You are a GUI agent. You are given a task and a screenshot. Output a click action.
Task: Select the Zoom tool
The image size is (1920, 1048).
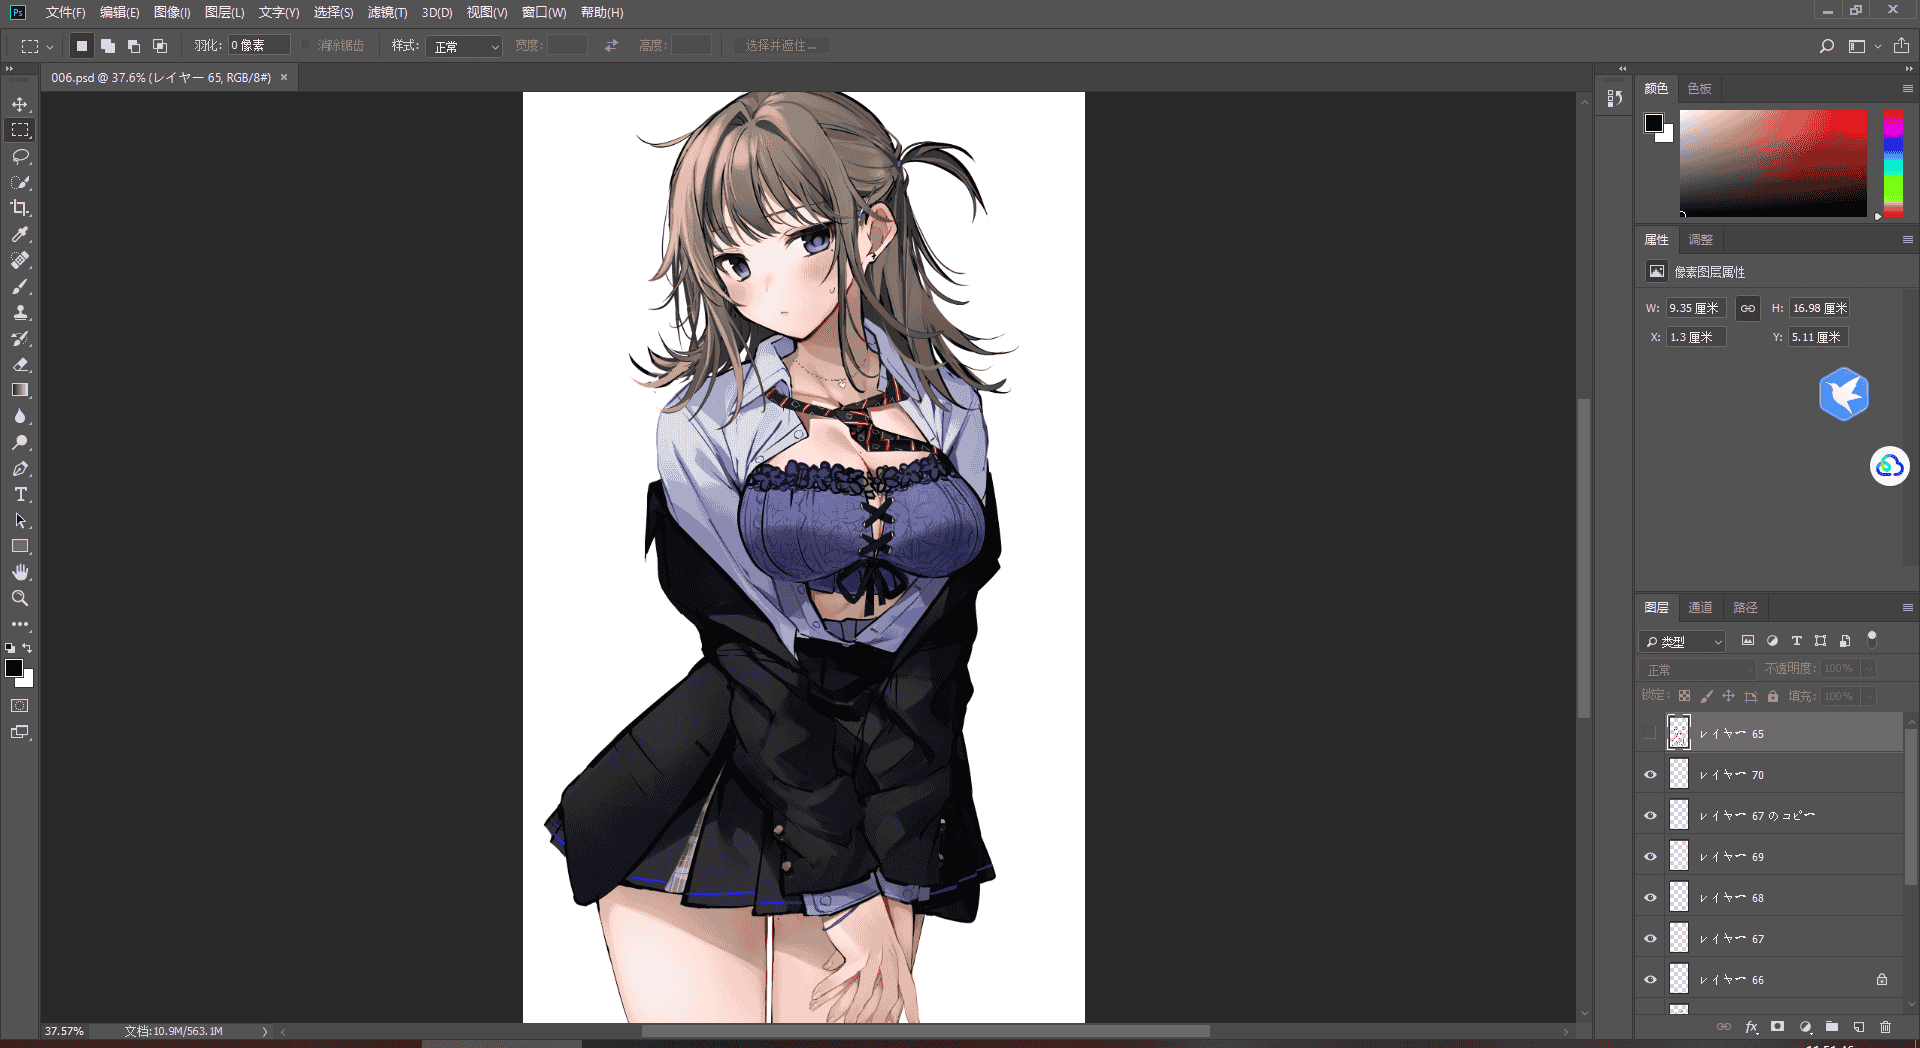[20, 598]
